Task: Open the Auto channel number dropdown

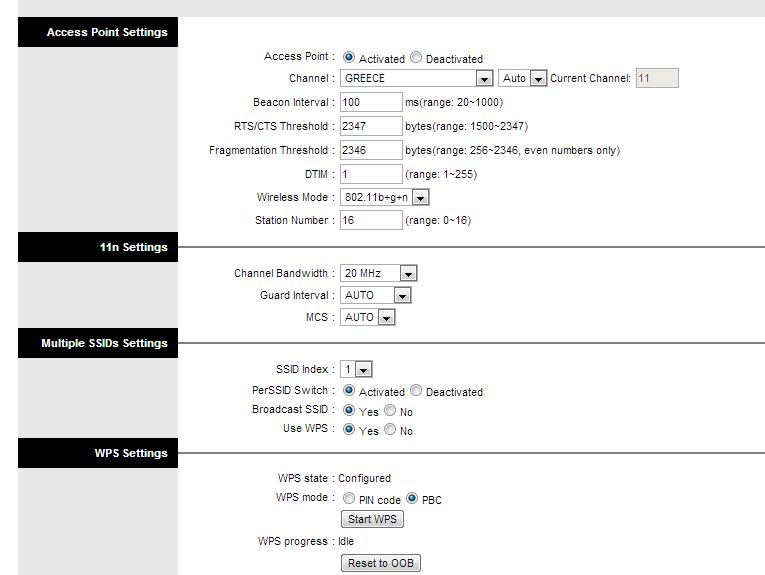Action: (x=523, y=78)
